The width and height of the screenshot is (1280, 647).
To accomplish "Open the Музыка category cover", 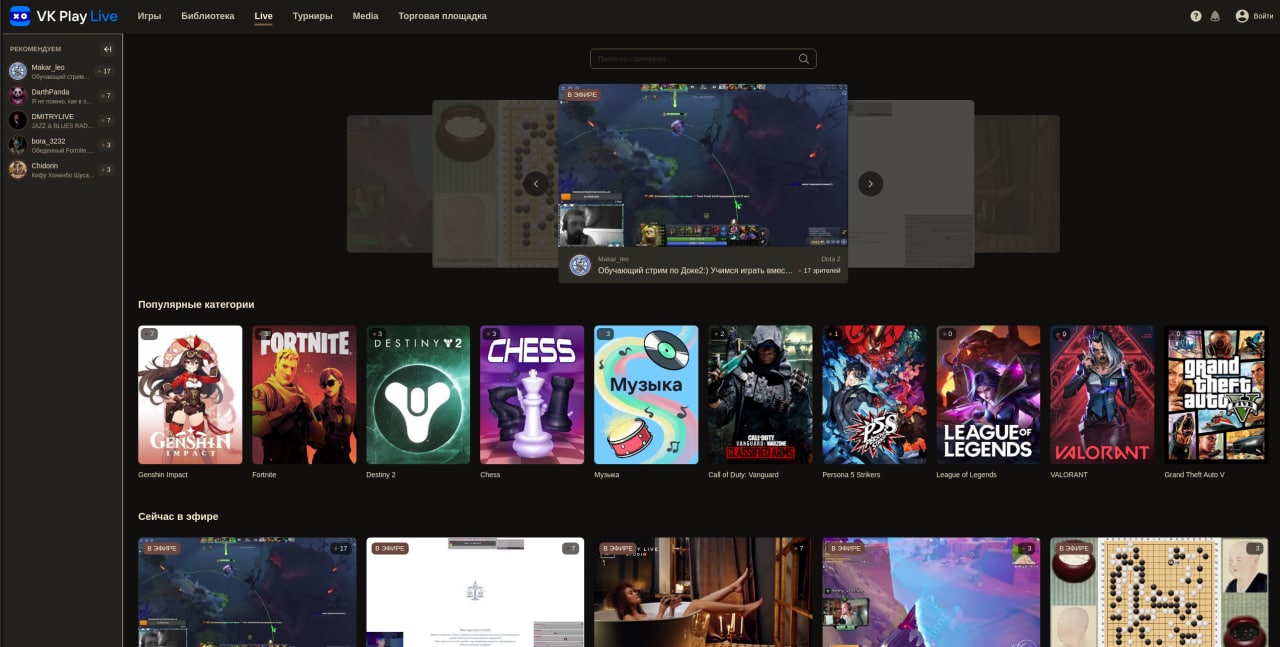I will (x=646, y=394).
